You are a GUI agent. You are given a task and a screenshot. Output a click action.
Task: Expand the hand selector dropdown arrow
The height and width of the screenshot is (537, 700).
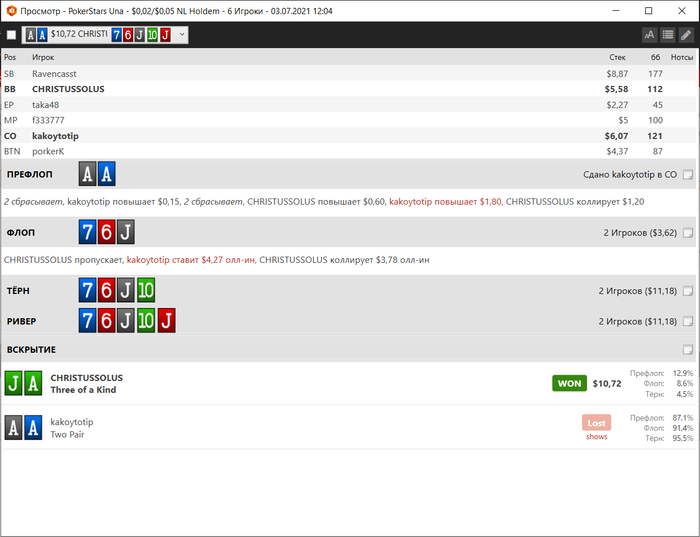[x=182, y=35]
